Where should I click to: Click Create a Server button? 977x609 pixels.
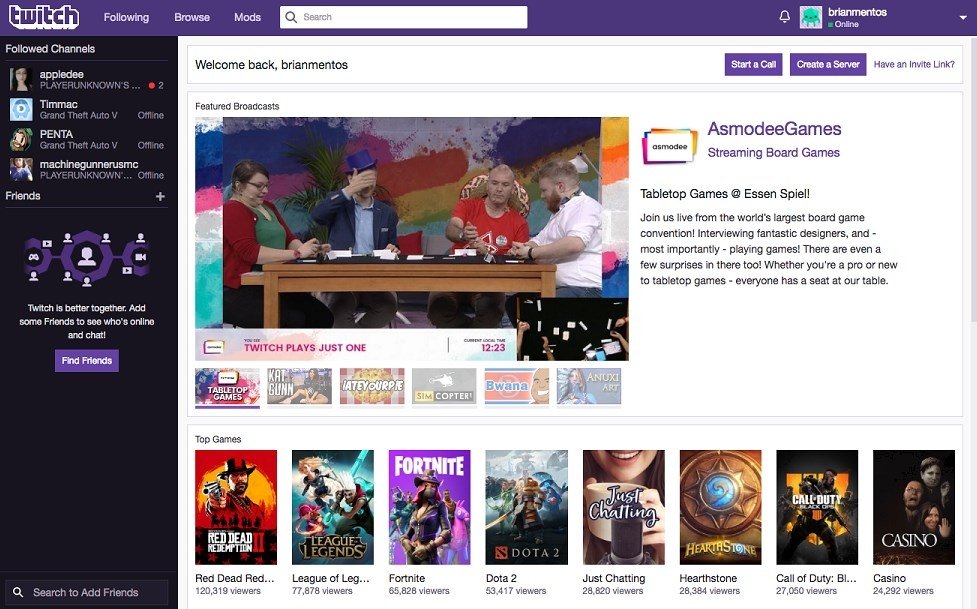pyautogui.click(x=827, y=64)
